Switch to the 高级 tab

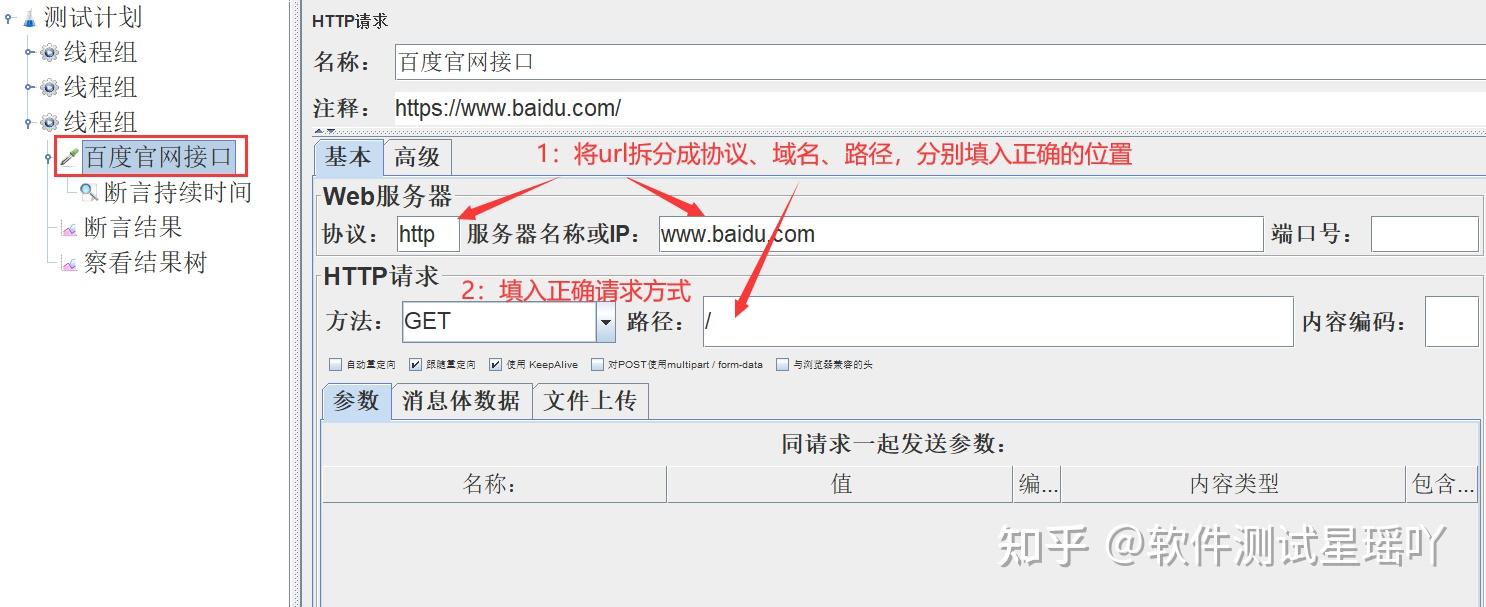coord(417,157)
